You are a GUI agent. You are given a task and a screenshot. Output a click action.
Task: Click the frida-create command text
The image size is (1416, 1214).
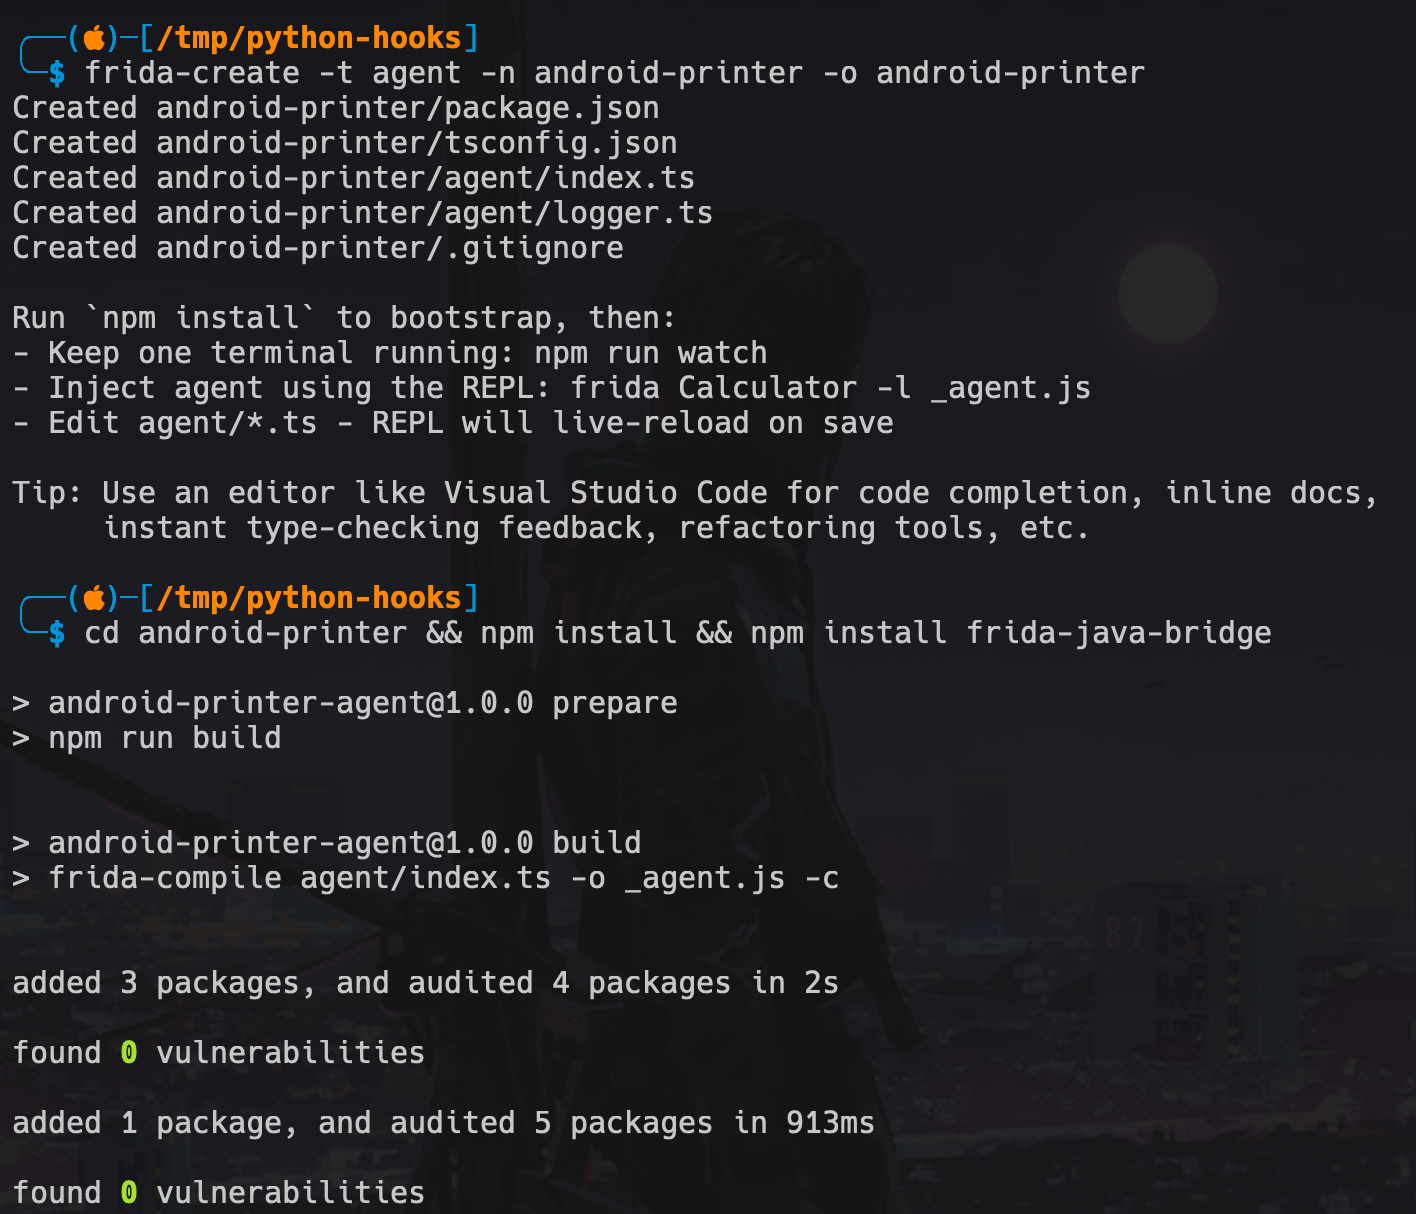[615, 73]
